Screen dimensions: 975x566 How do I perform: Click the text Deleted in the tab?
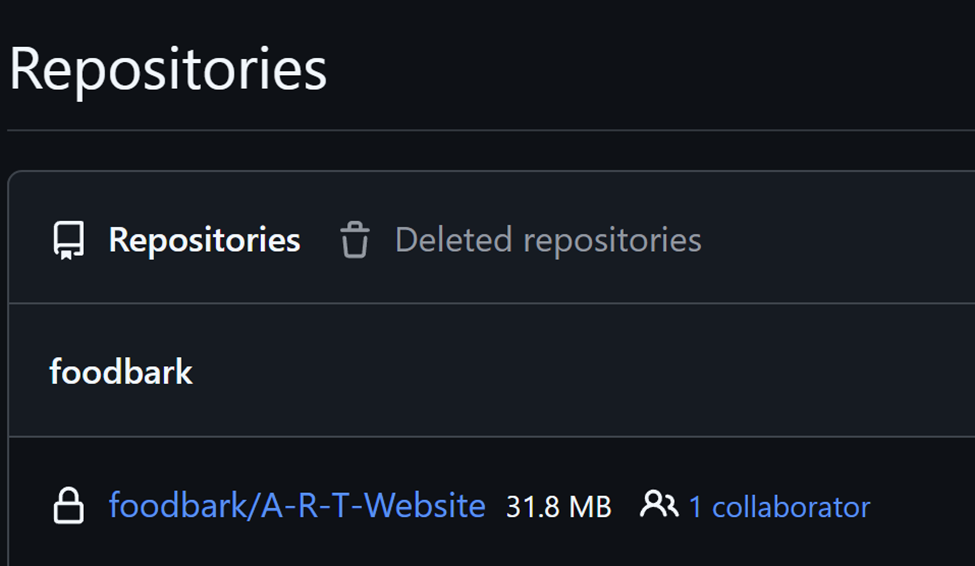(x=454, y=240)
